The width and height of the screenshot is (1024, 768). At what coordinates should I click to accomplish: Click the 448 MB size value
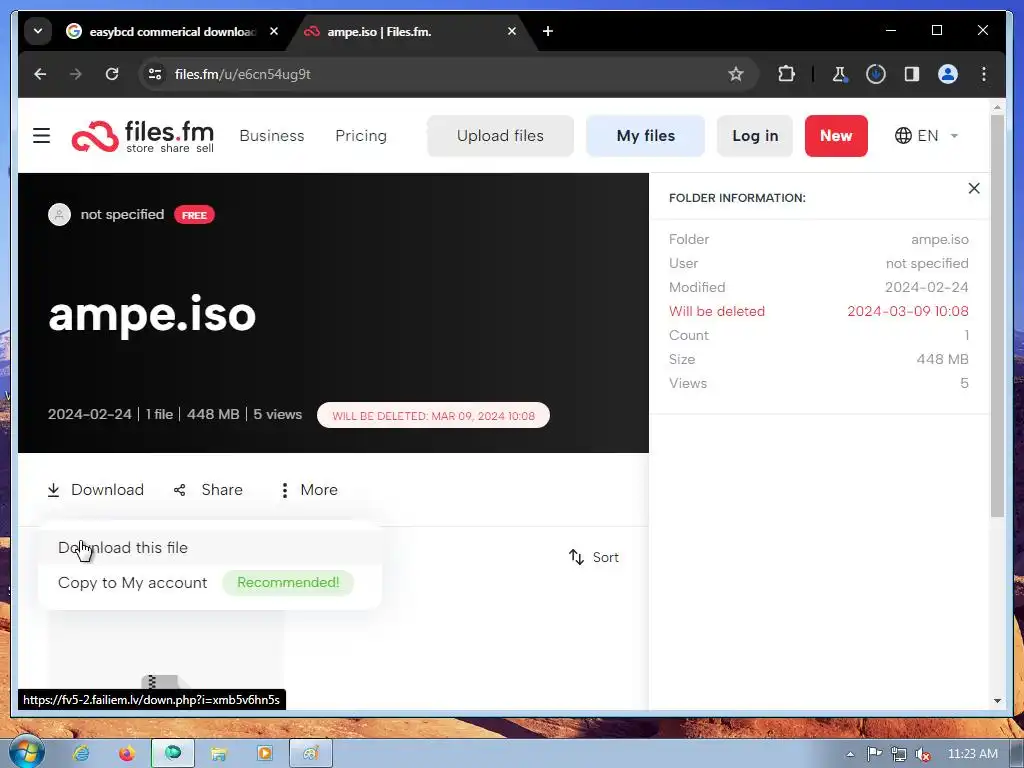(942, 359)
